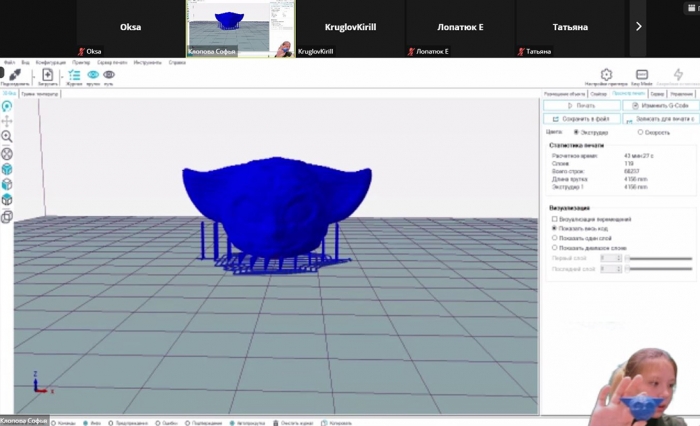Viewport: 700px width, 426px height.
Task: Open the Temperature curve tab
Action: (x=40, y=94)
